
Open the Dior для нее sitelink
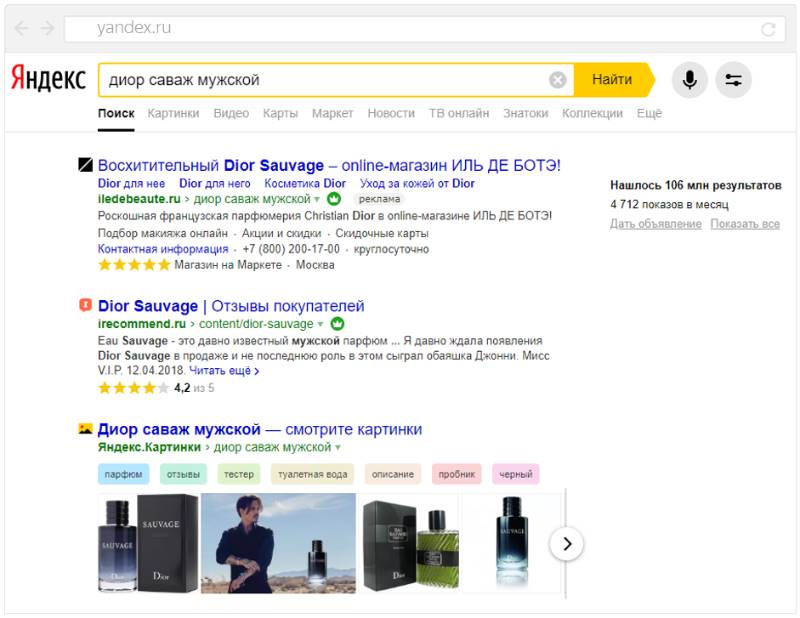(131, 183)
